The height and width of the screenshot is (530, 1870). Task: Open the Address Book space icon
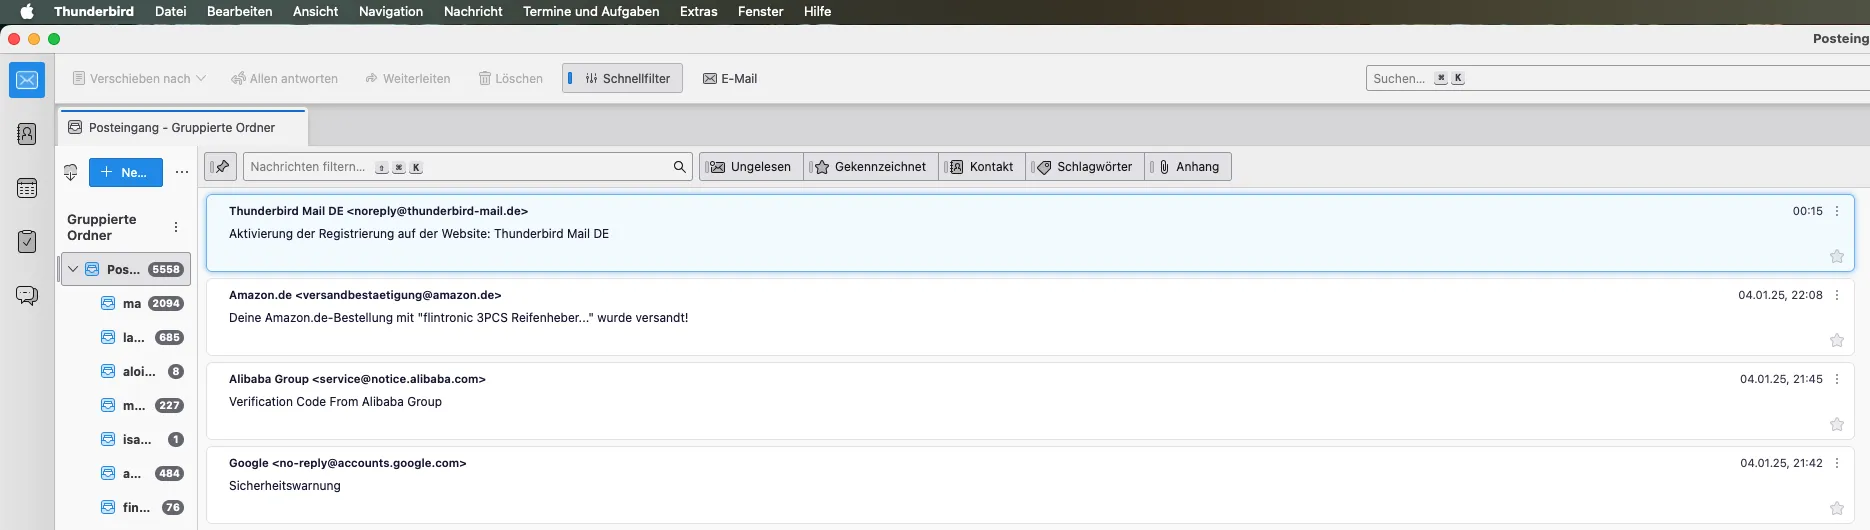27,134
